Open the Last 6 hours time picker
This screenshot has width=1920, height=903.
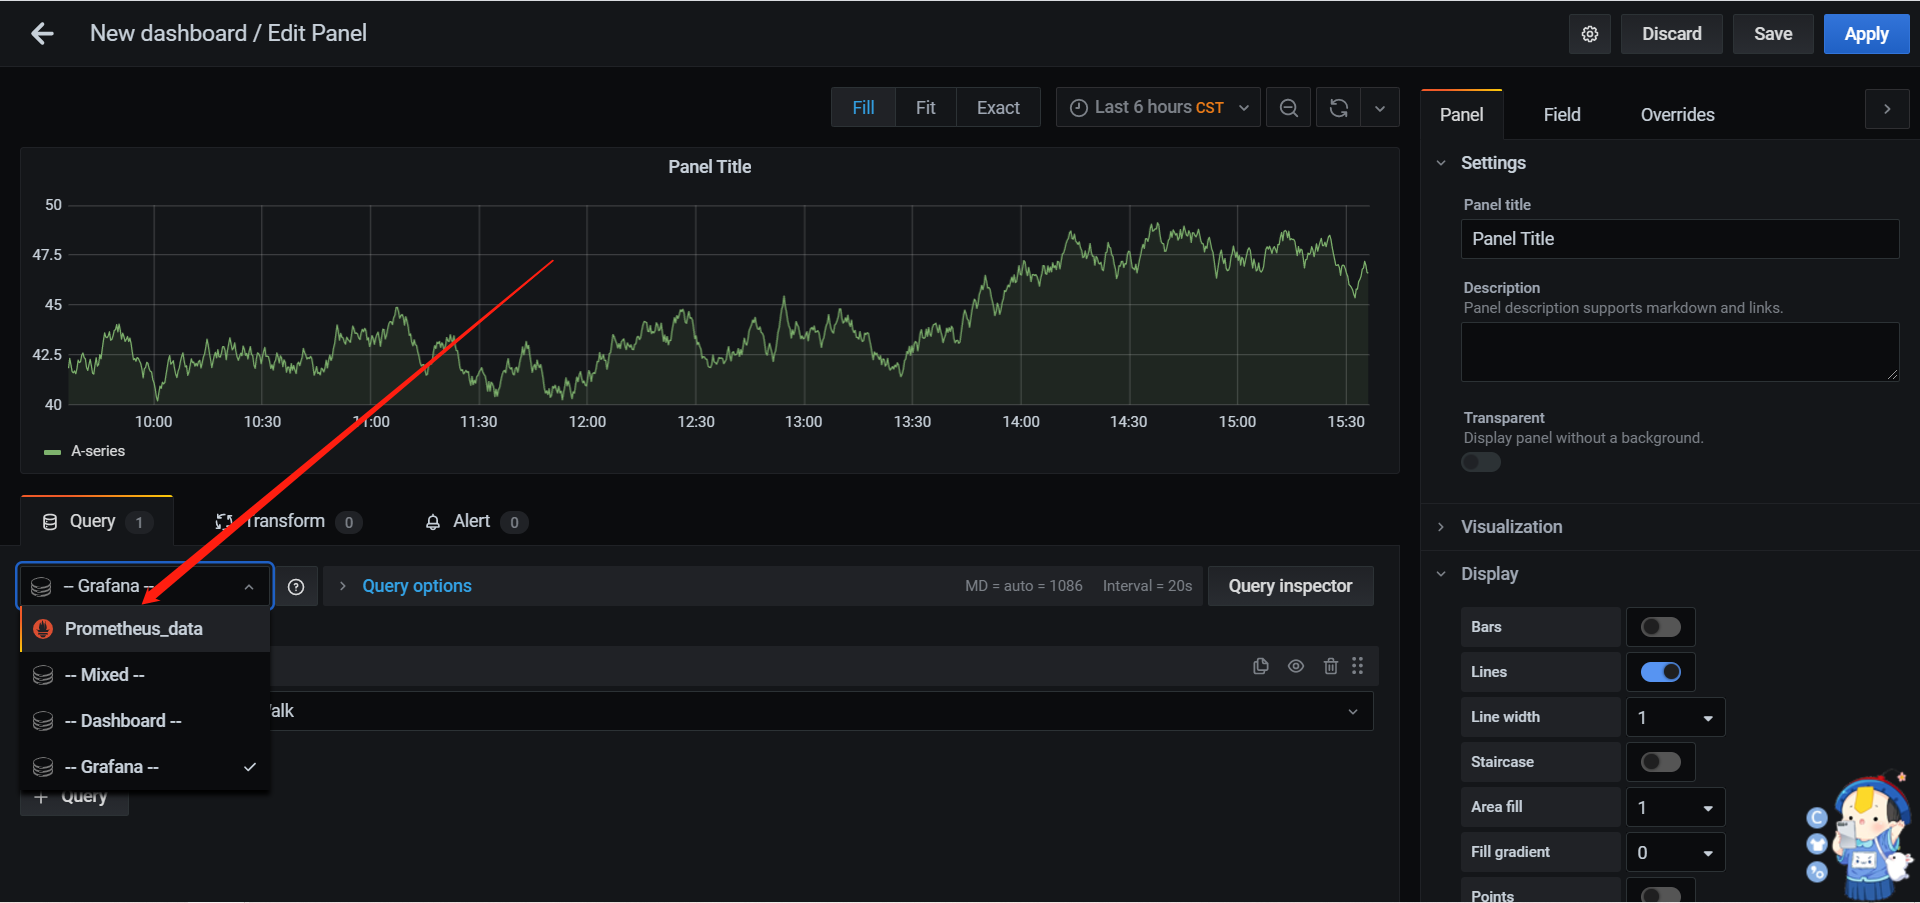tap(1158, 108)
